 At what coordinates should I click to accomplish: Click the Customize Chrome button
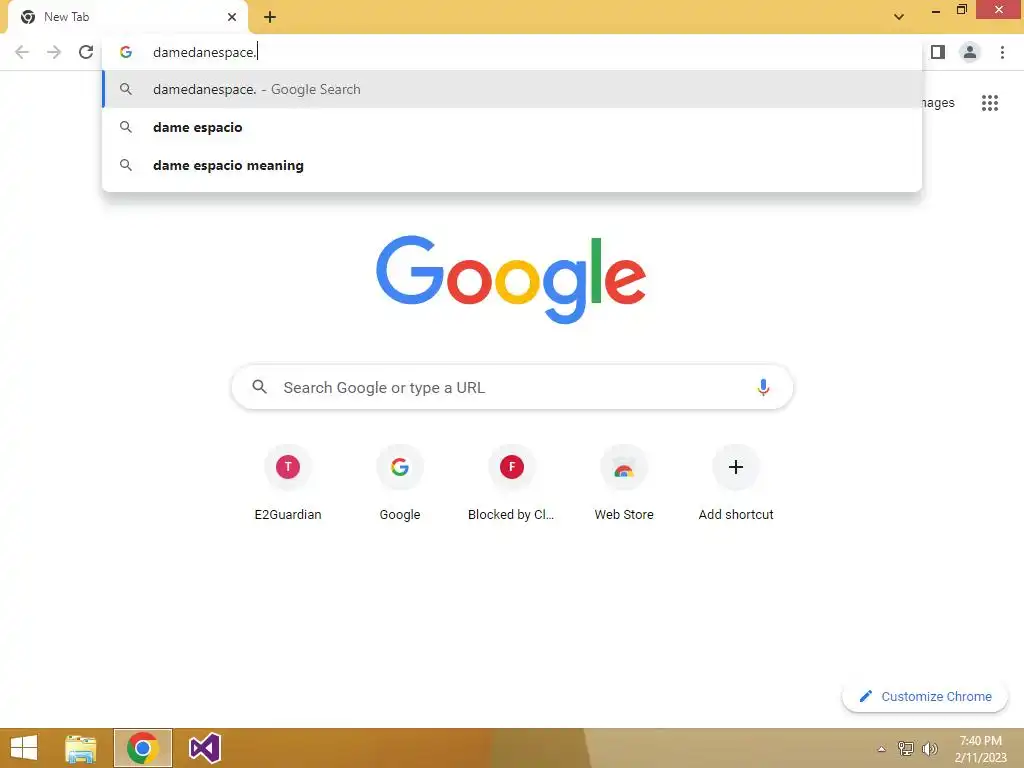(x=925, y=696)
